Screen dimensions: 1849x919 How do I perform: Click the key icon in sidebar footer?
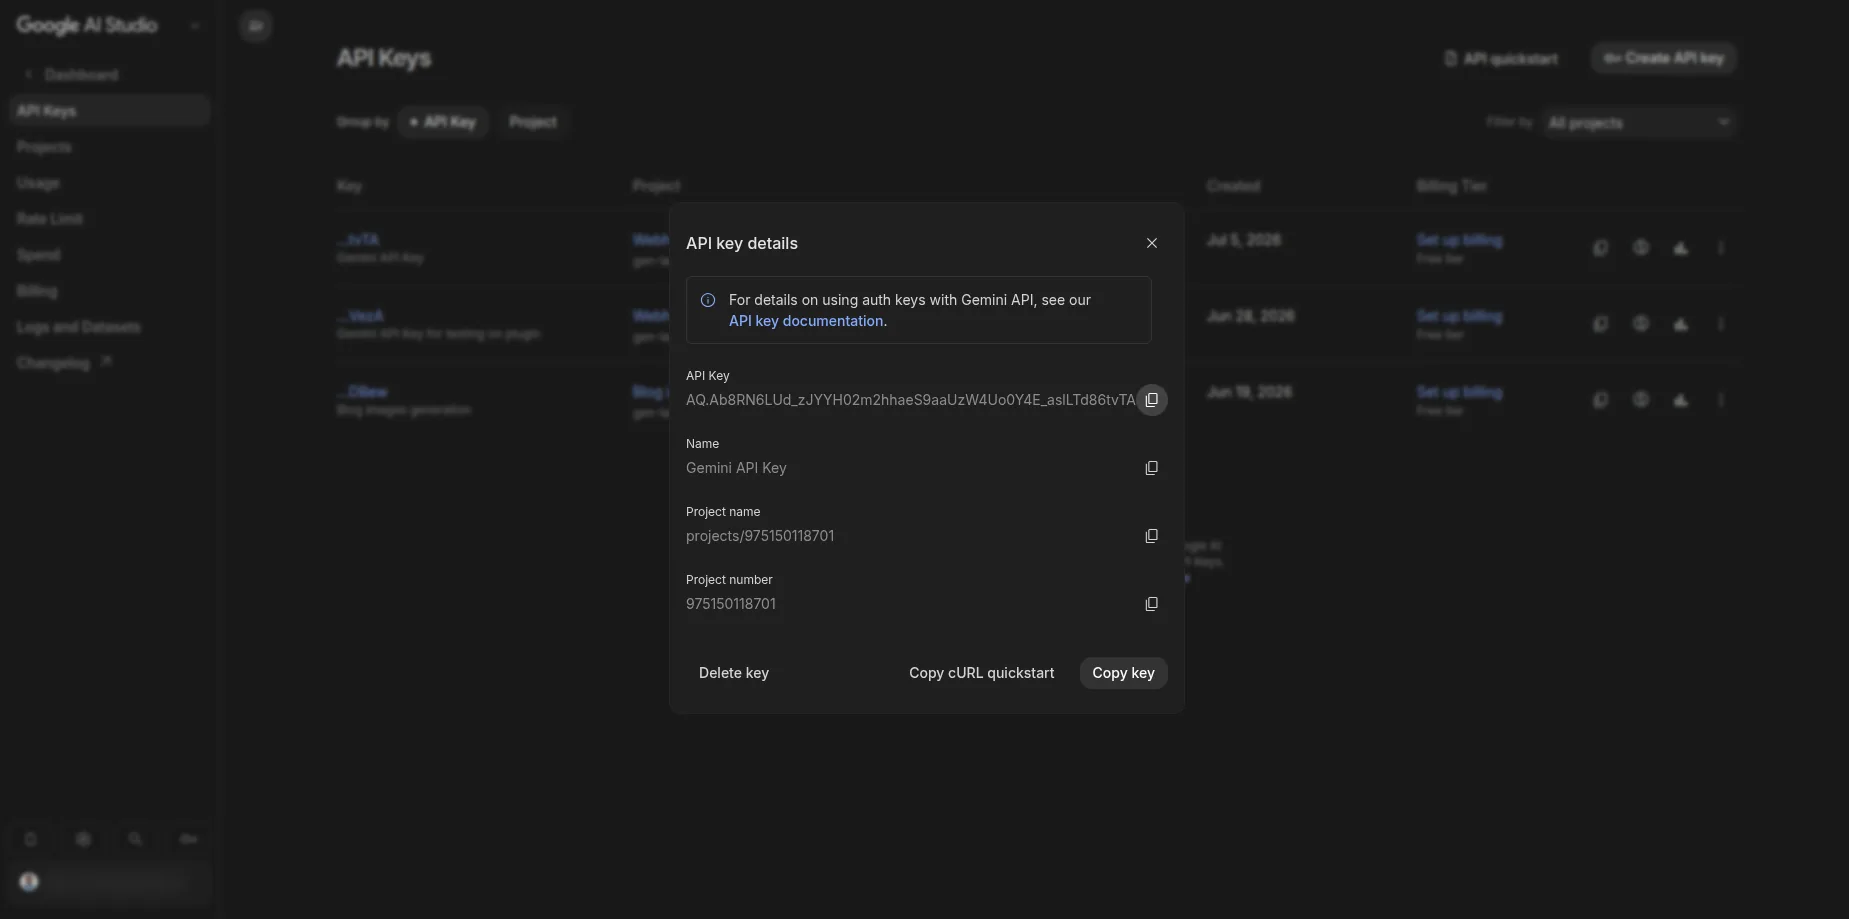pyautogui.click(x=188, y=839)
